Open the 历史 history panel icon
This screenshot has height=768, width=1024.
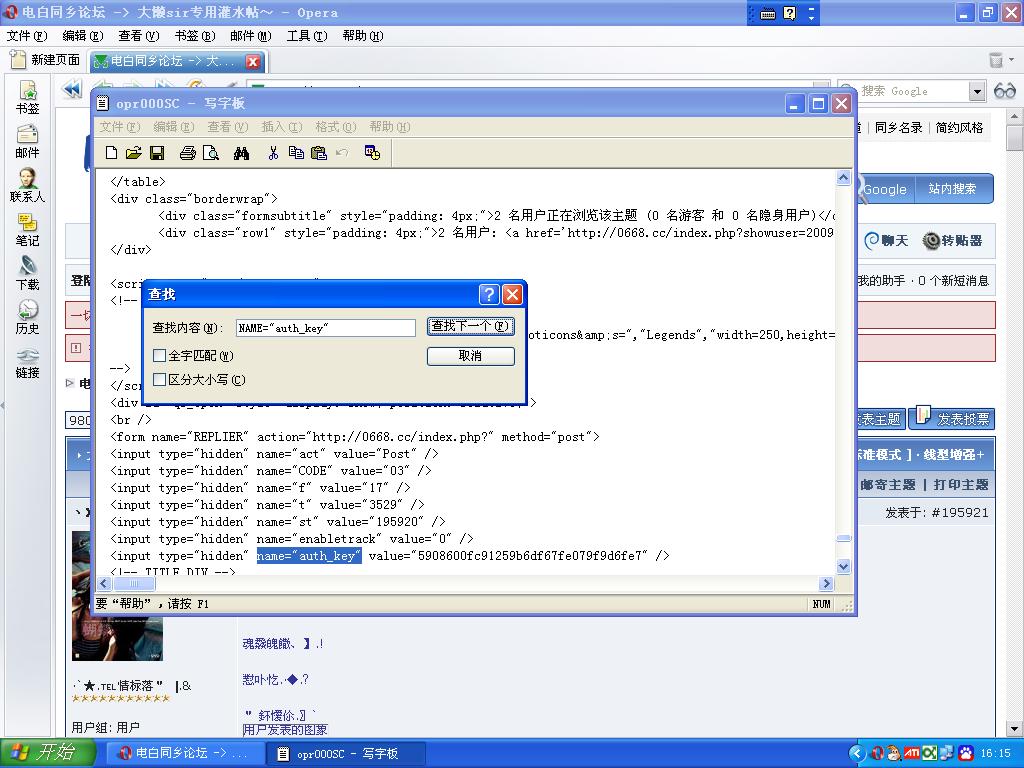point(27,316)
